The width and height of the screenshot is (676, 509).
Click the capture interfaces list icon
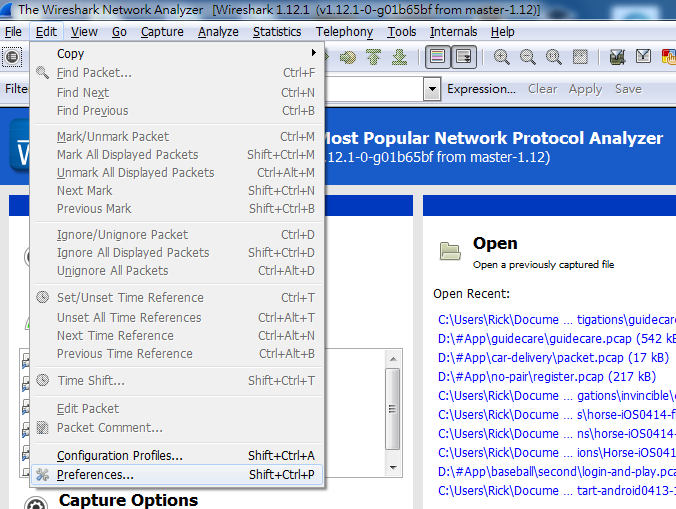(12, 56)
